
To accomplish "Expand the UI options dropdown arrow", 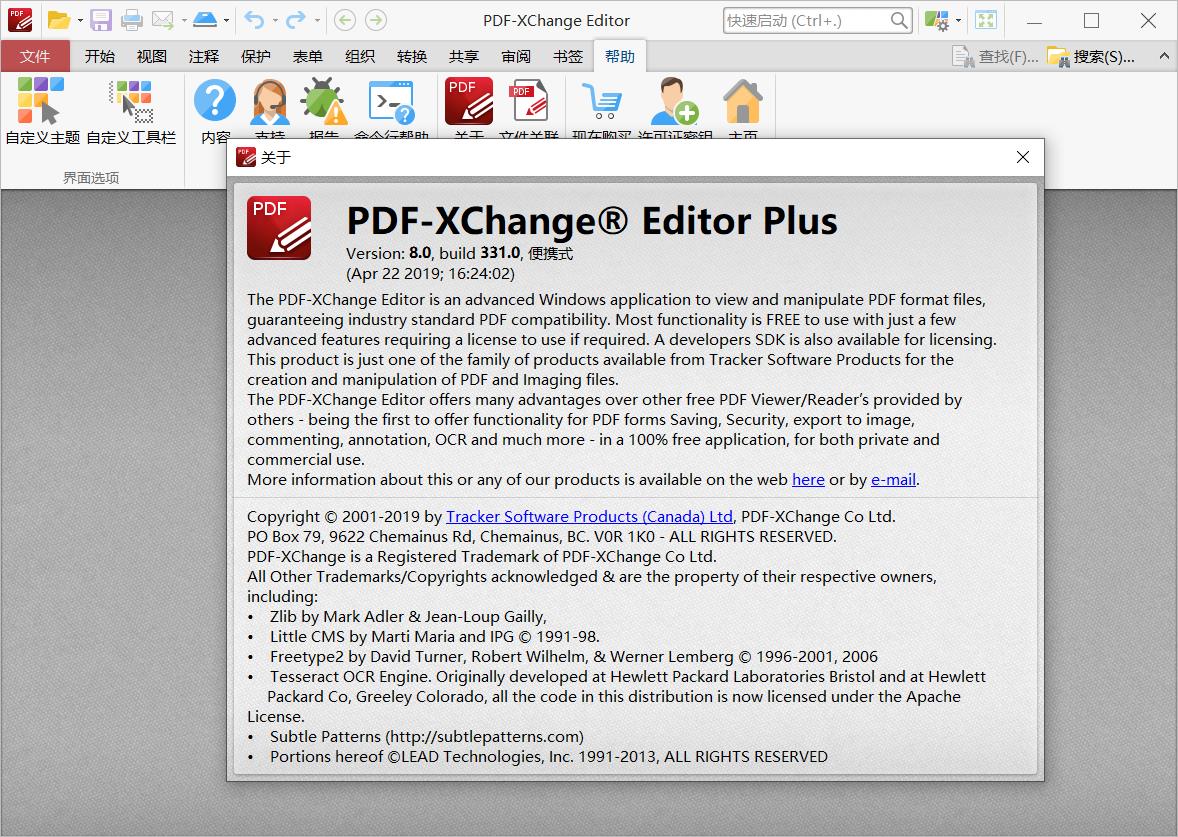I will pos(958,20).
